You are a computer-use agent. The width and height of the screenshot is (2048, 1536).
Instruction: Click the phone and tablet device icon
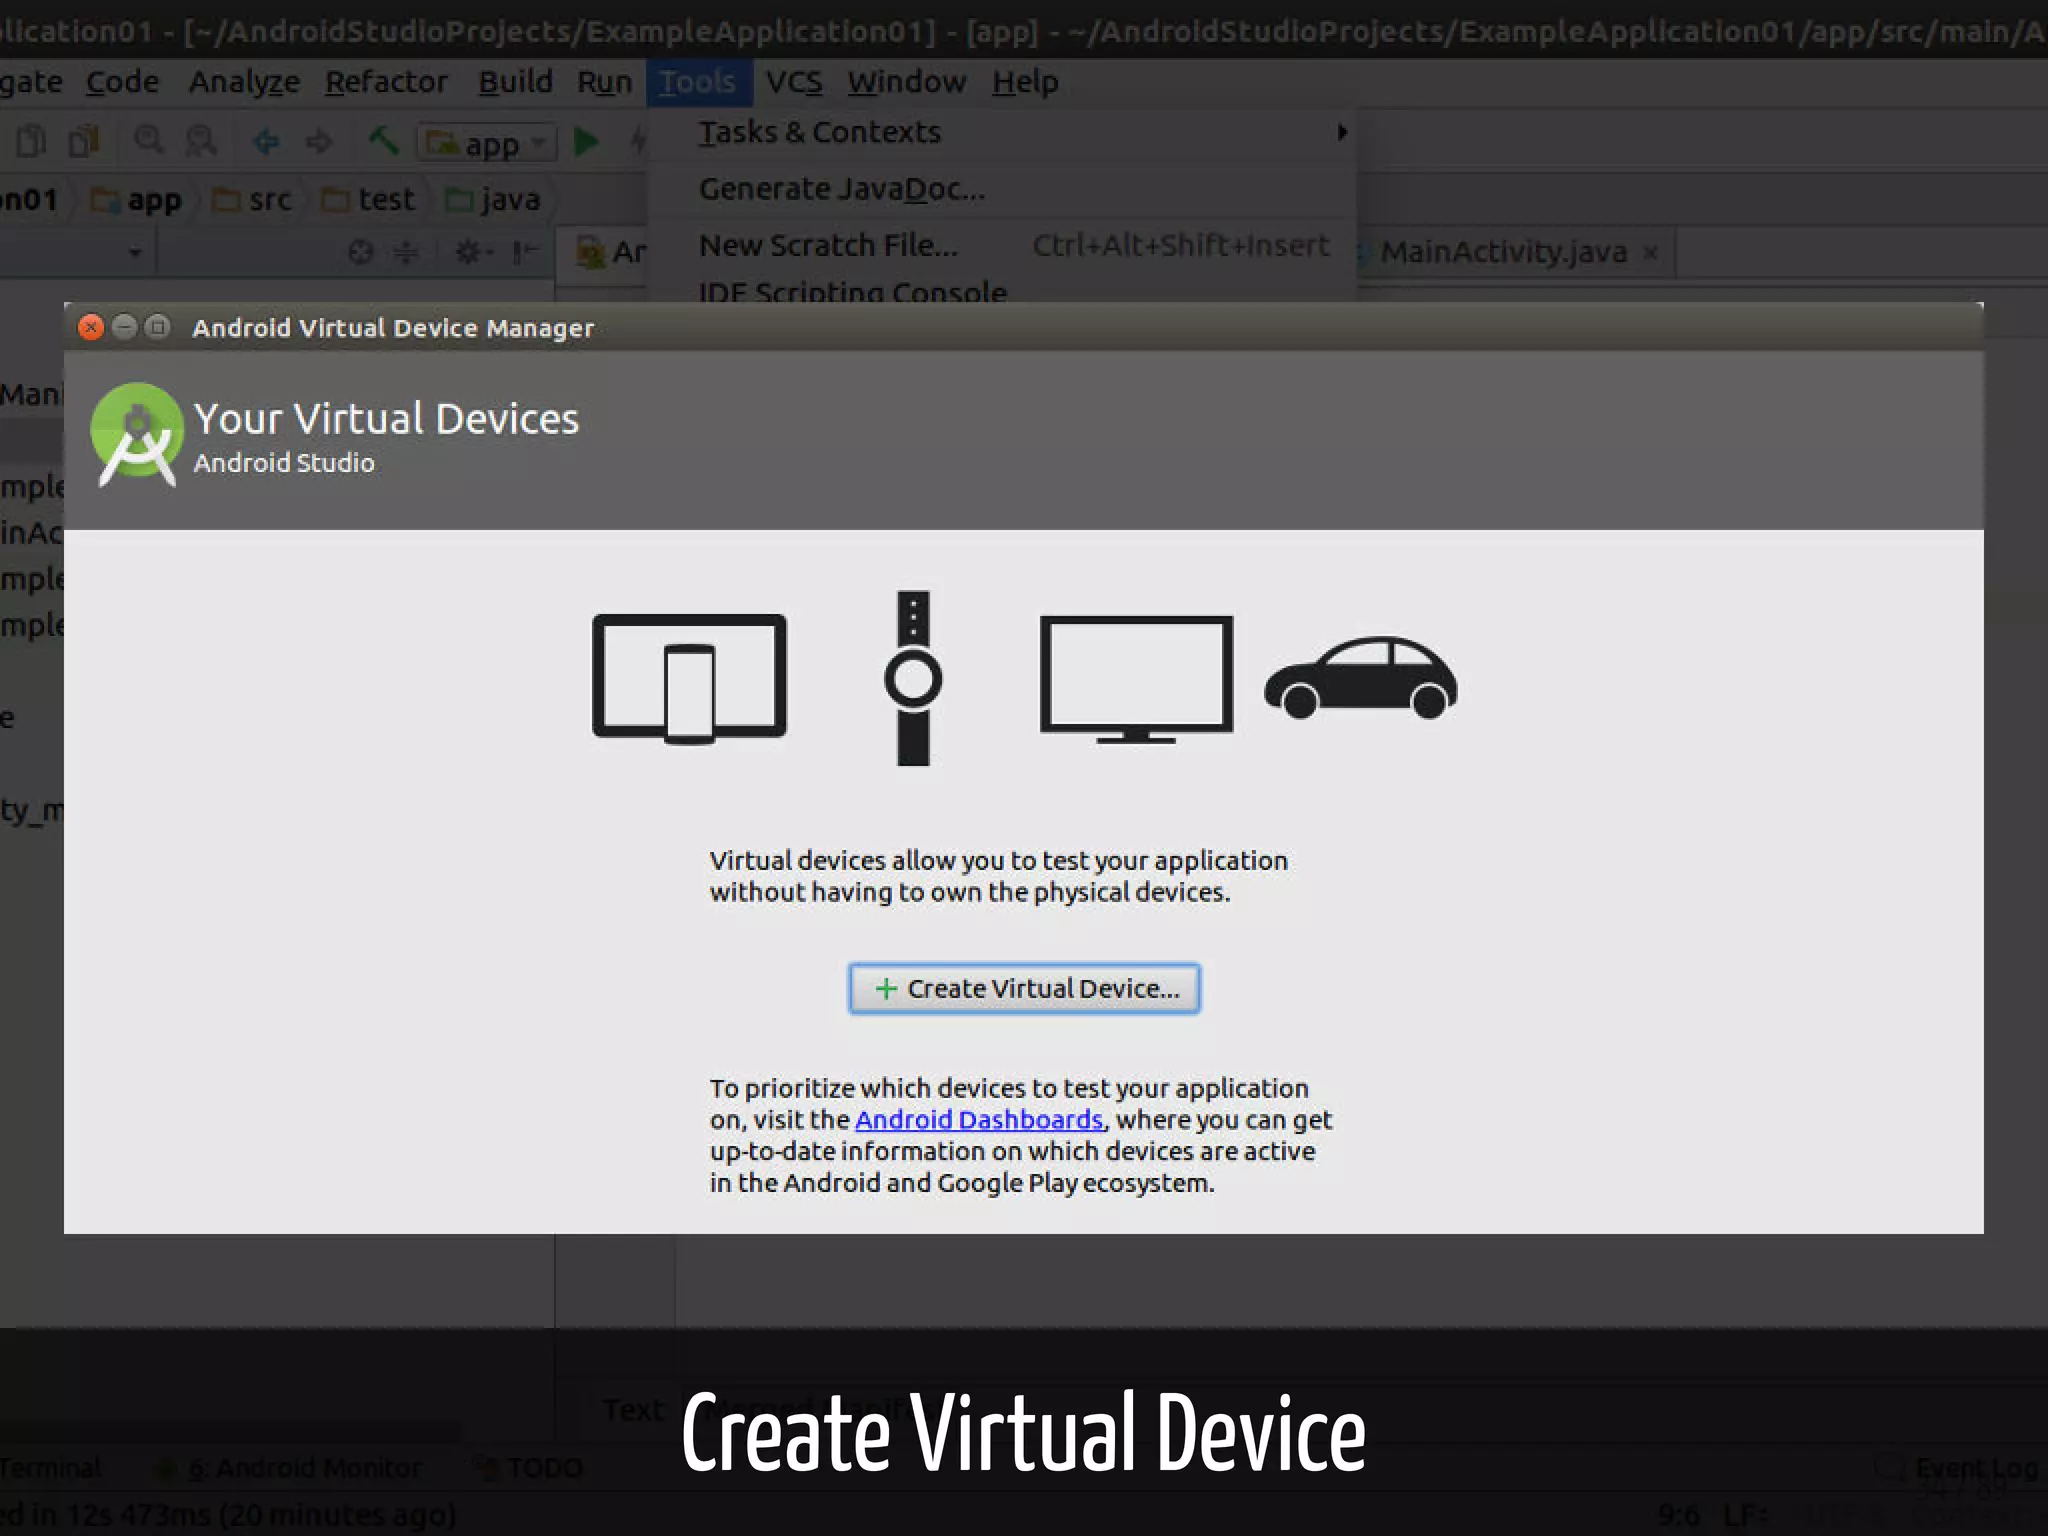(689, 679)
